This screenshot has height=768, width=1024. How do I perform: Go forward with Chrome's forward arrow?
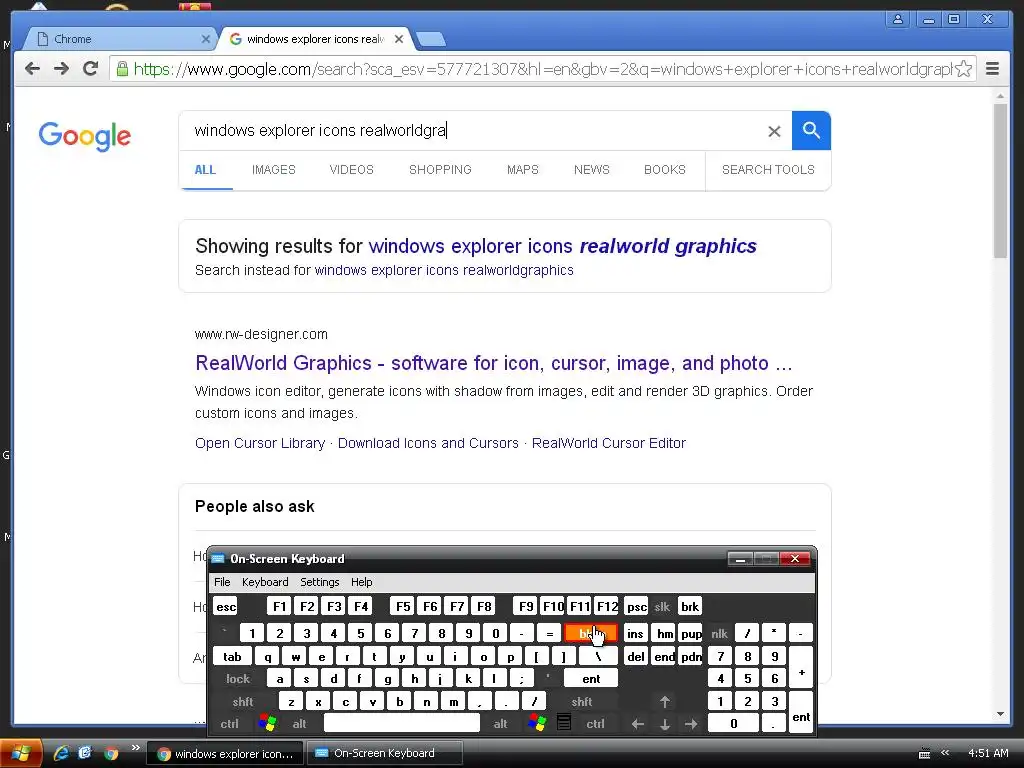61,69
